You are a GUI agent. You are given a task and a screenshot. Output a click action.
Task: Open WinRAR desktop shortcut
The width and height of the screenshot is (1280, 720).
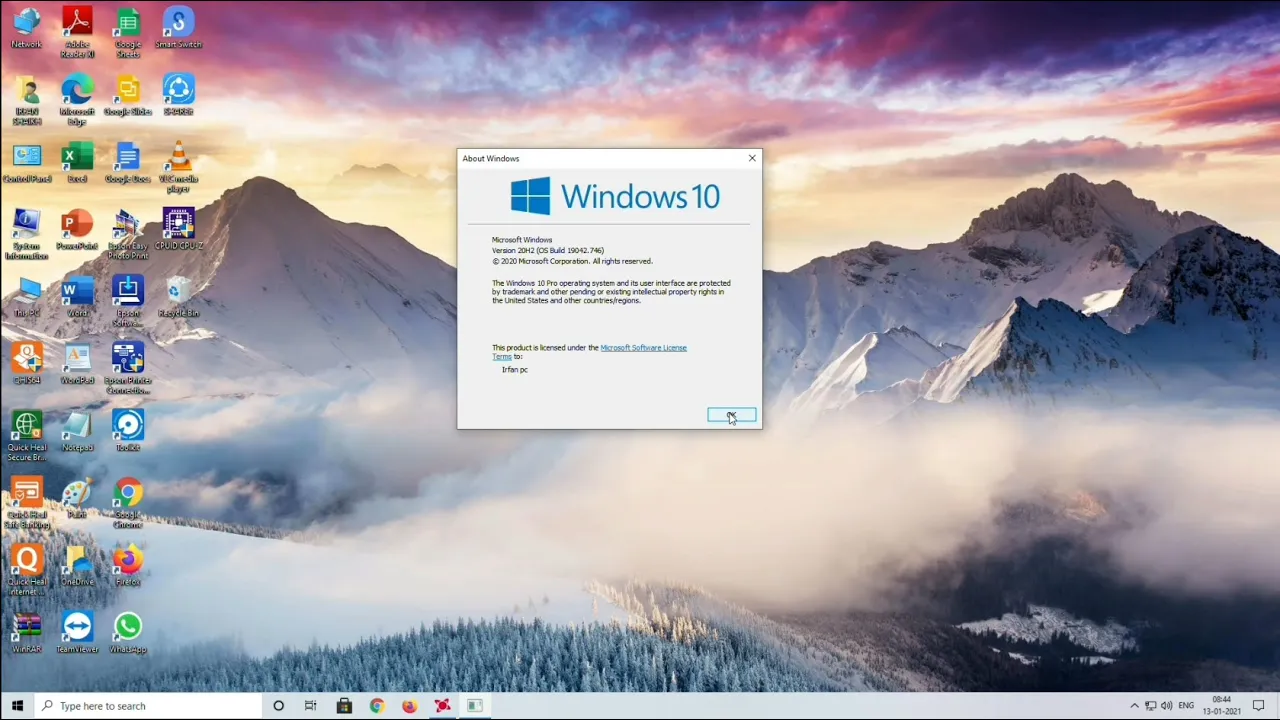[26, 632]
